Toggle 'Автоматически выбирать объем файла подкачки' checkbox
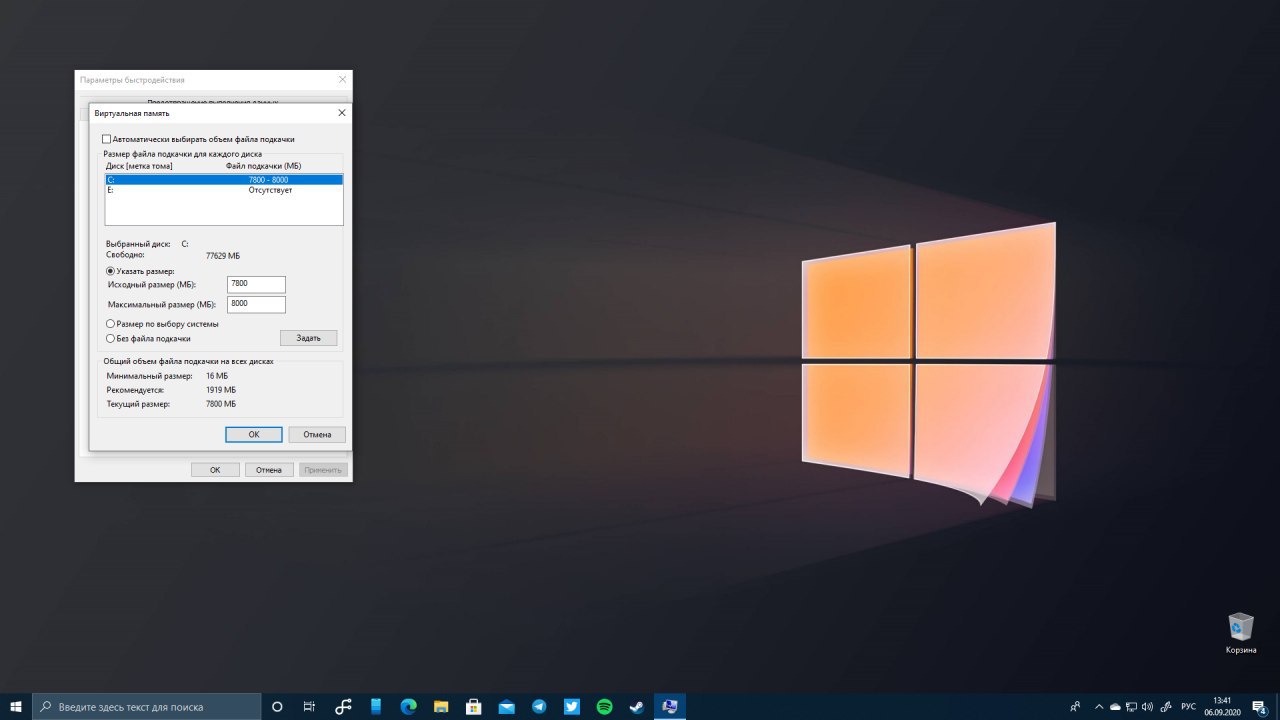This screenshot has width=1280, height=720. 107,139
